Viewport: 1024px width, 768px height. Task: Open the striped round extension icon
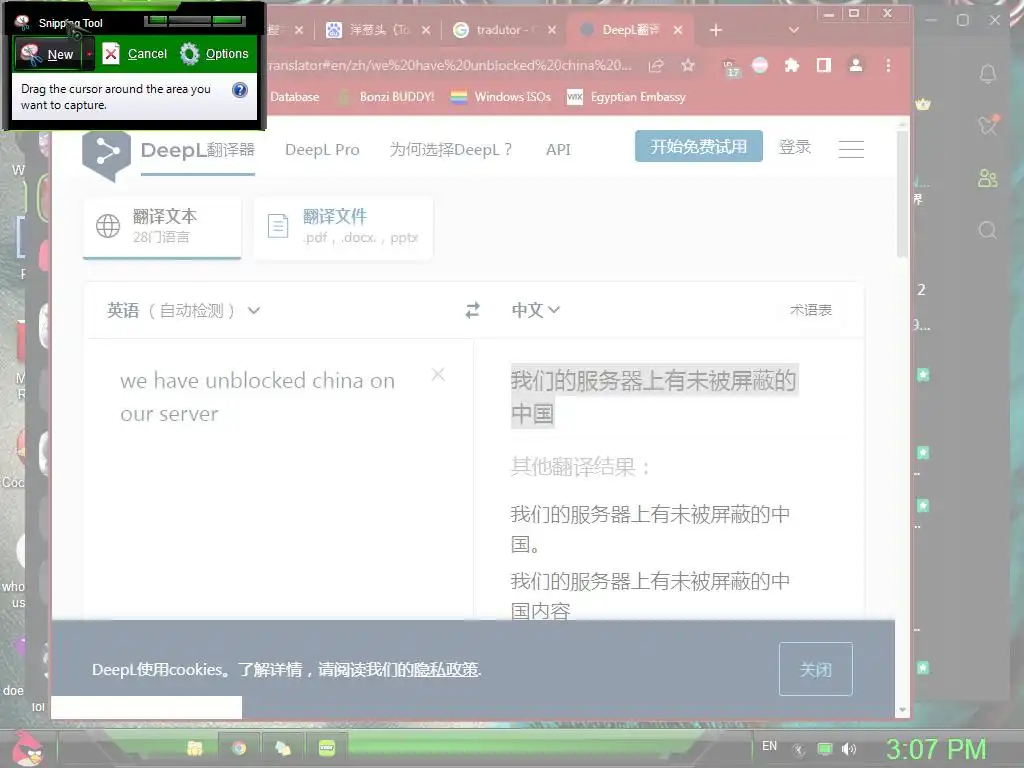tap(760, 65)
